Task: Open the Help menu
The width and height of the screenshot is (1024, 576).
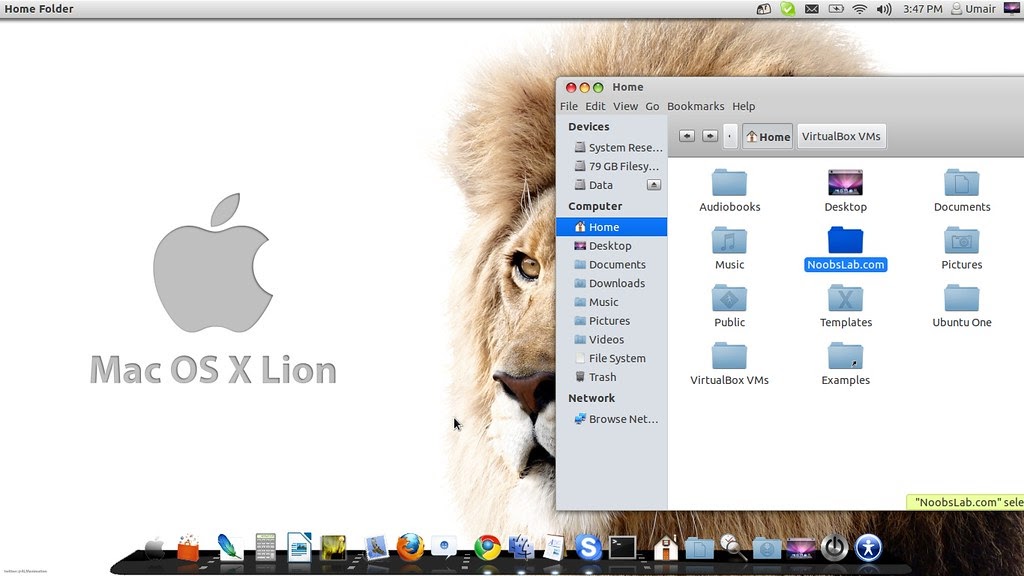Action: pos(743,106)
